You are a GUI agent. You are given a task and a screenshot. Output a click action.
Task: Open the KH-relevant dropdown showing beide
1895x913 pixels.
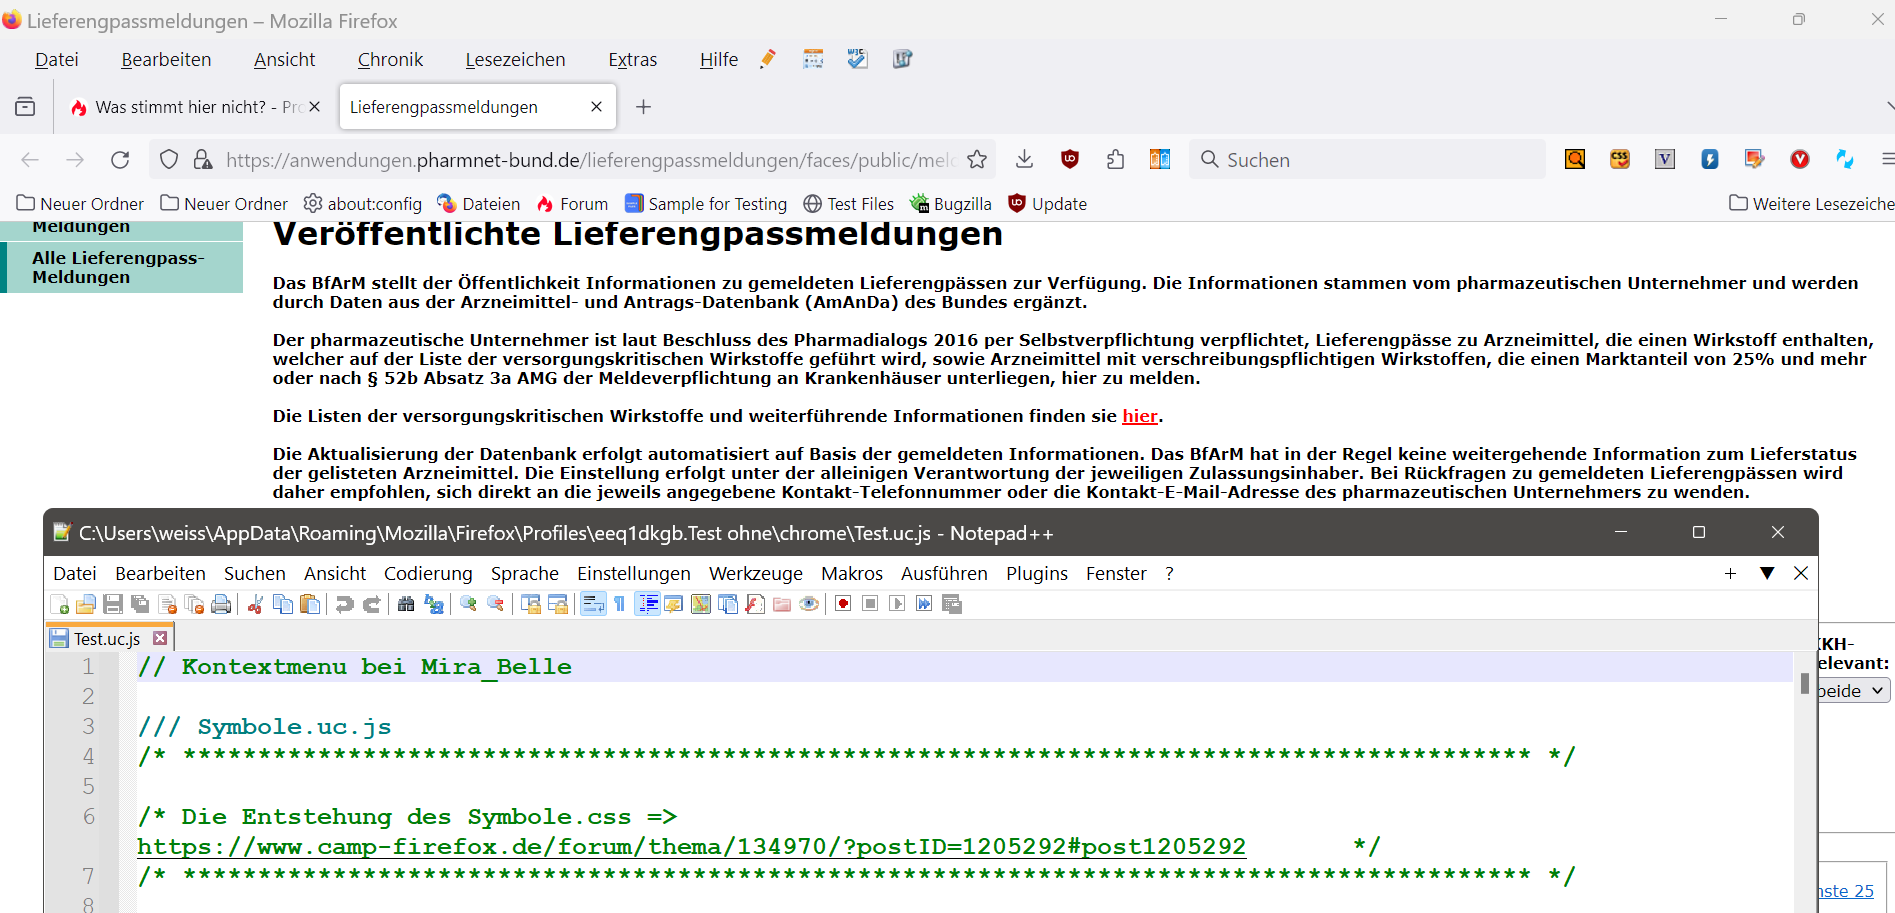click(1853, 691)
